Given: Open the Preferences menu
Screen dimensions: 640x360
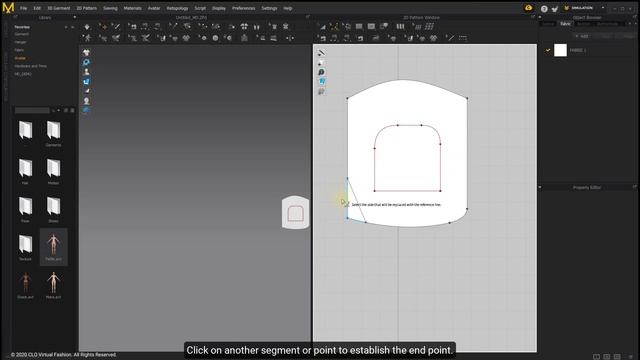Looking at the screenshot, I should tap(244, 8).
